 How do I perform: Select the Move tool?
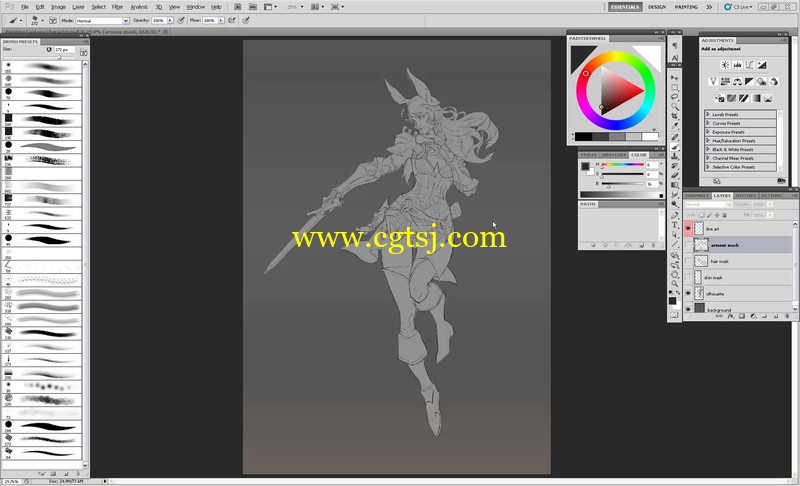coord(674,78)
